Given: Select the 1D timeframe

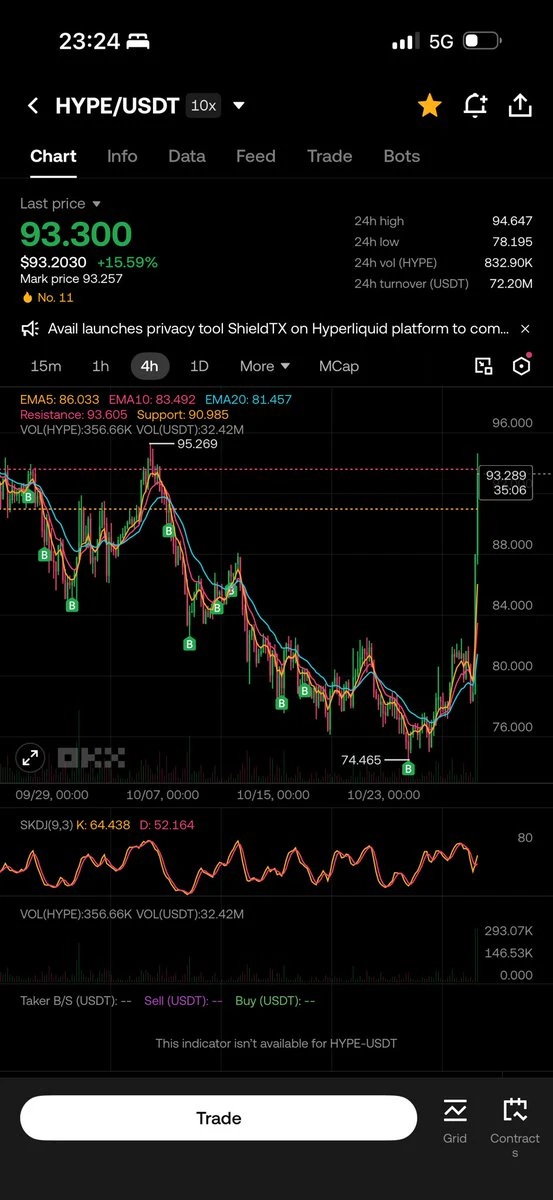Looking at the screenshot, I should (199, 366).
